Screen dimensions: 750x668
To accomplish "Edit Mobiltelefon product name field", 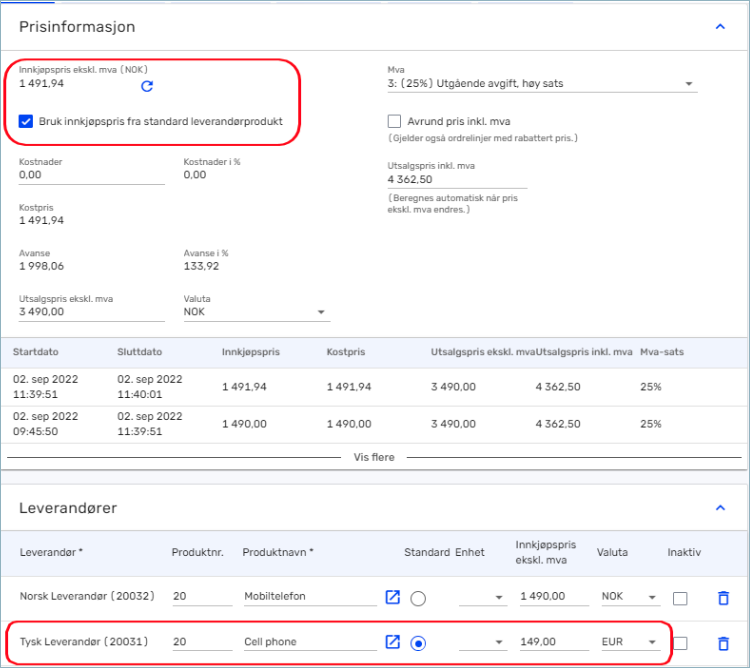I will [x=310, y=596].
